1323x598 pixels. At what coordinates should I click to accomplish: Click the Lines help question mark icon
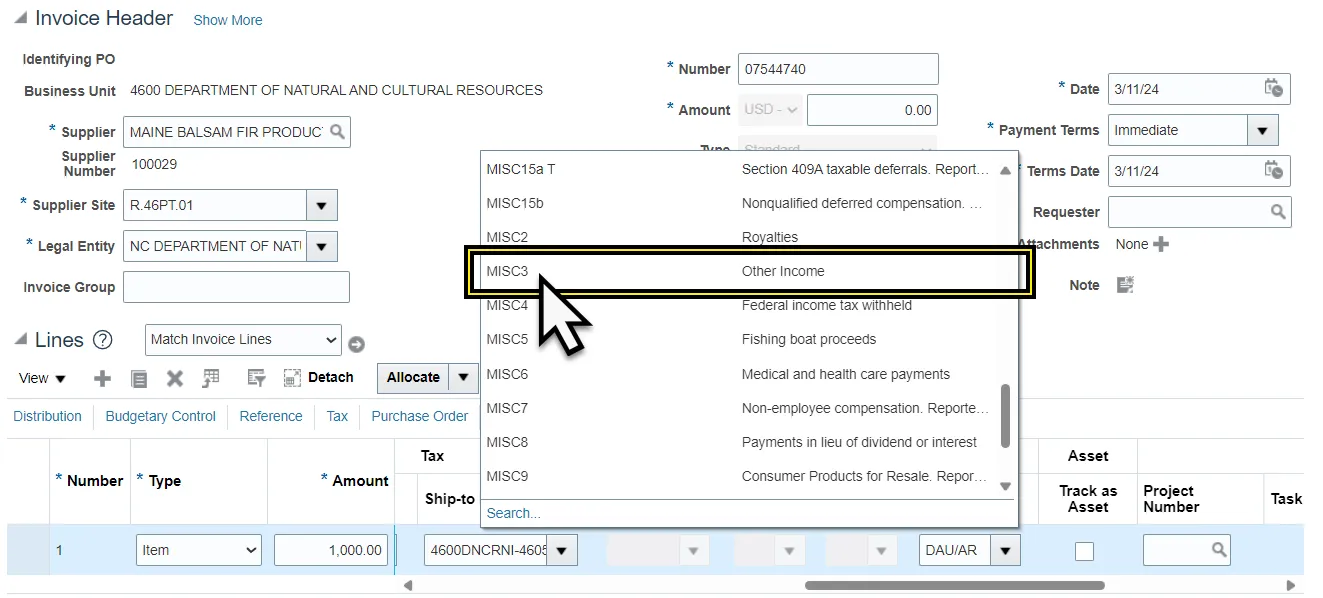point(102,340)
